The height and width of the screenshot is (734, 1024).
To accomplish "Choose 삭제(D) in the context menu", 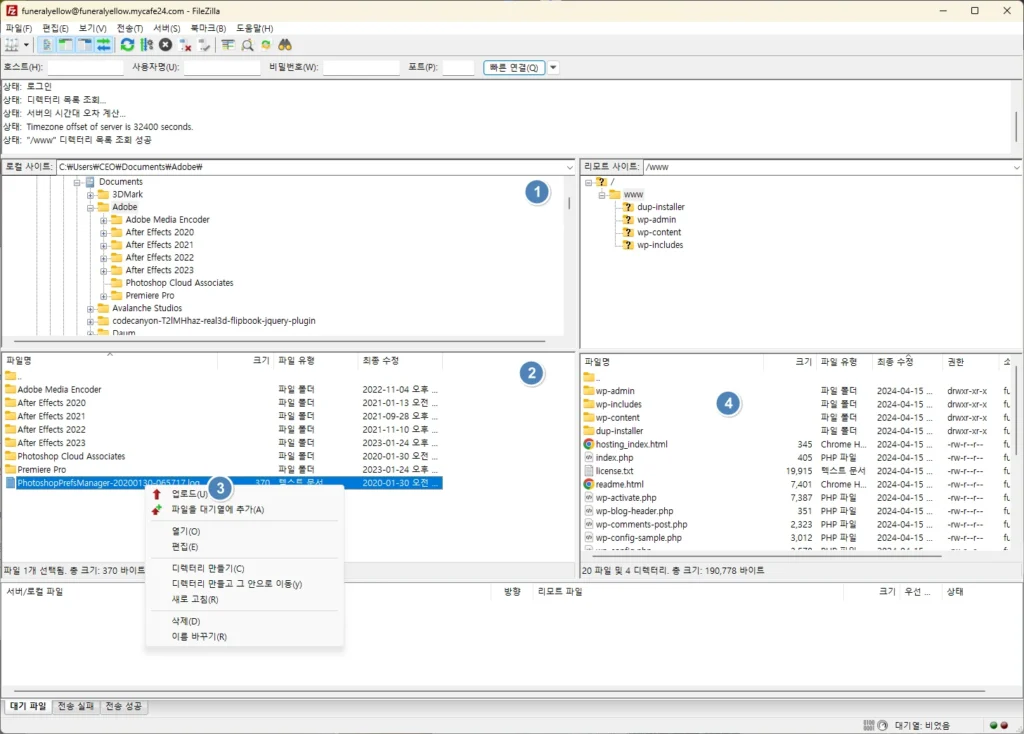I will coord(244,621).
